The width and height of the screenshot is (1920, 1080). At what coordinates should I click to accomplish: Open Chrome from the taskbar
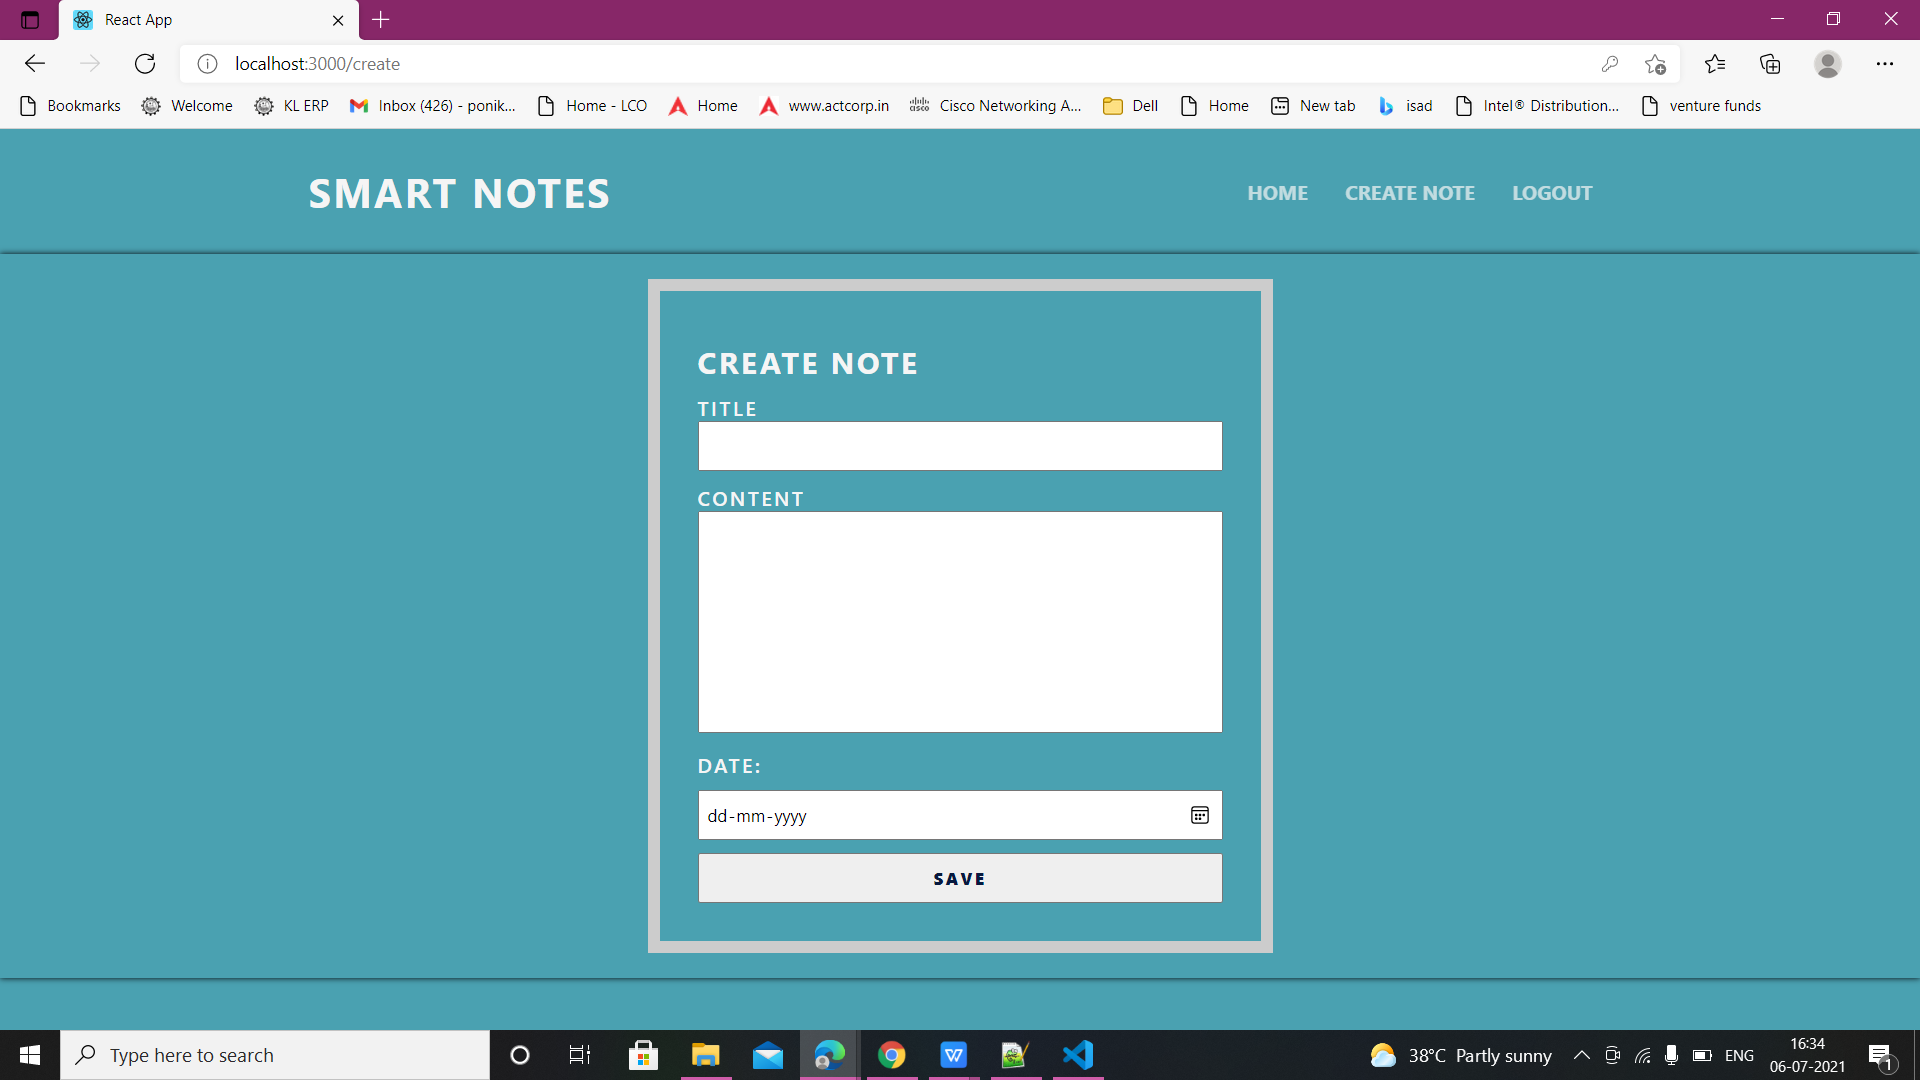pos(892,1055)
